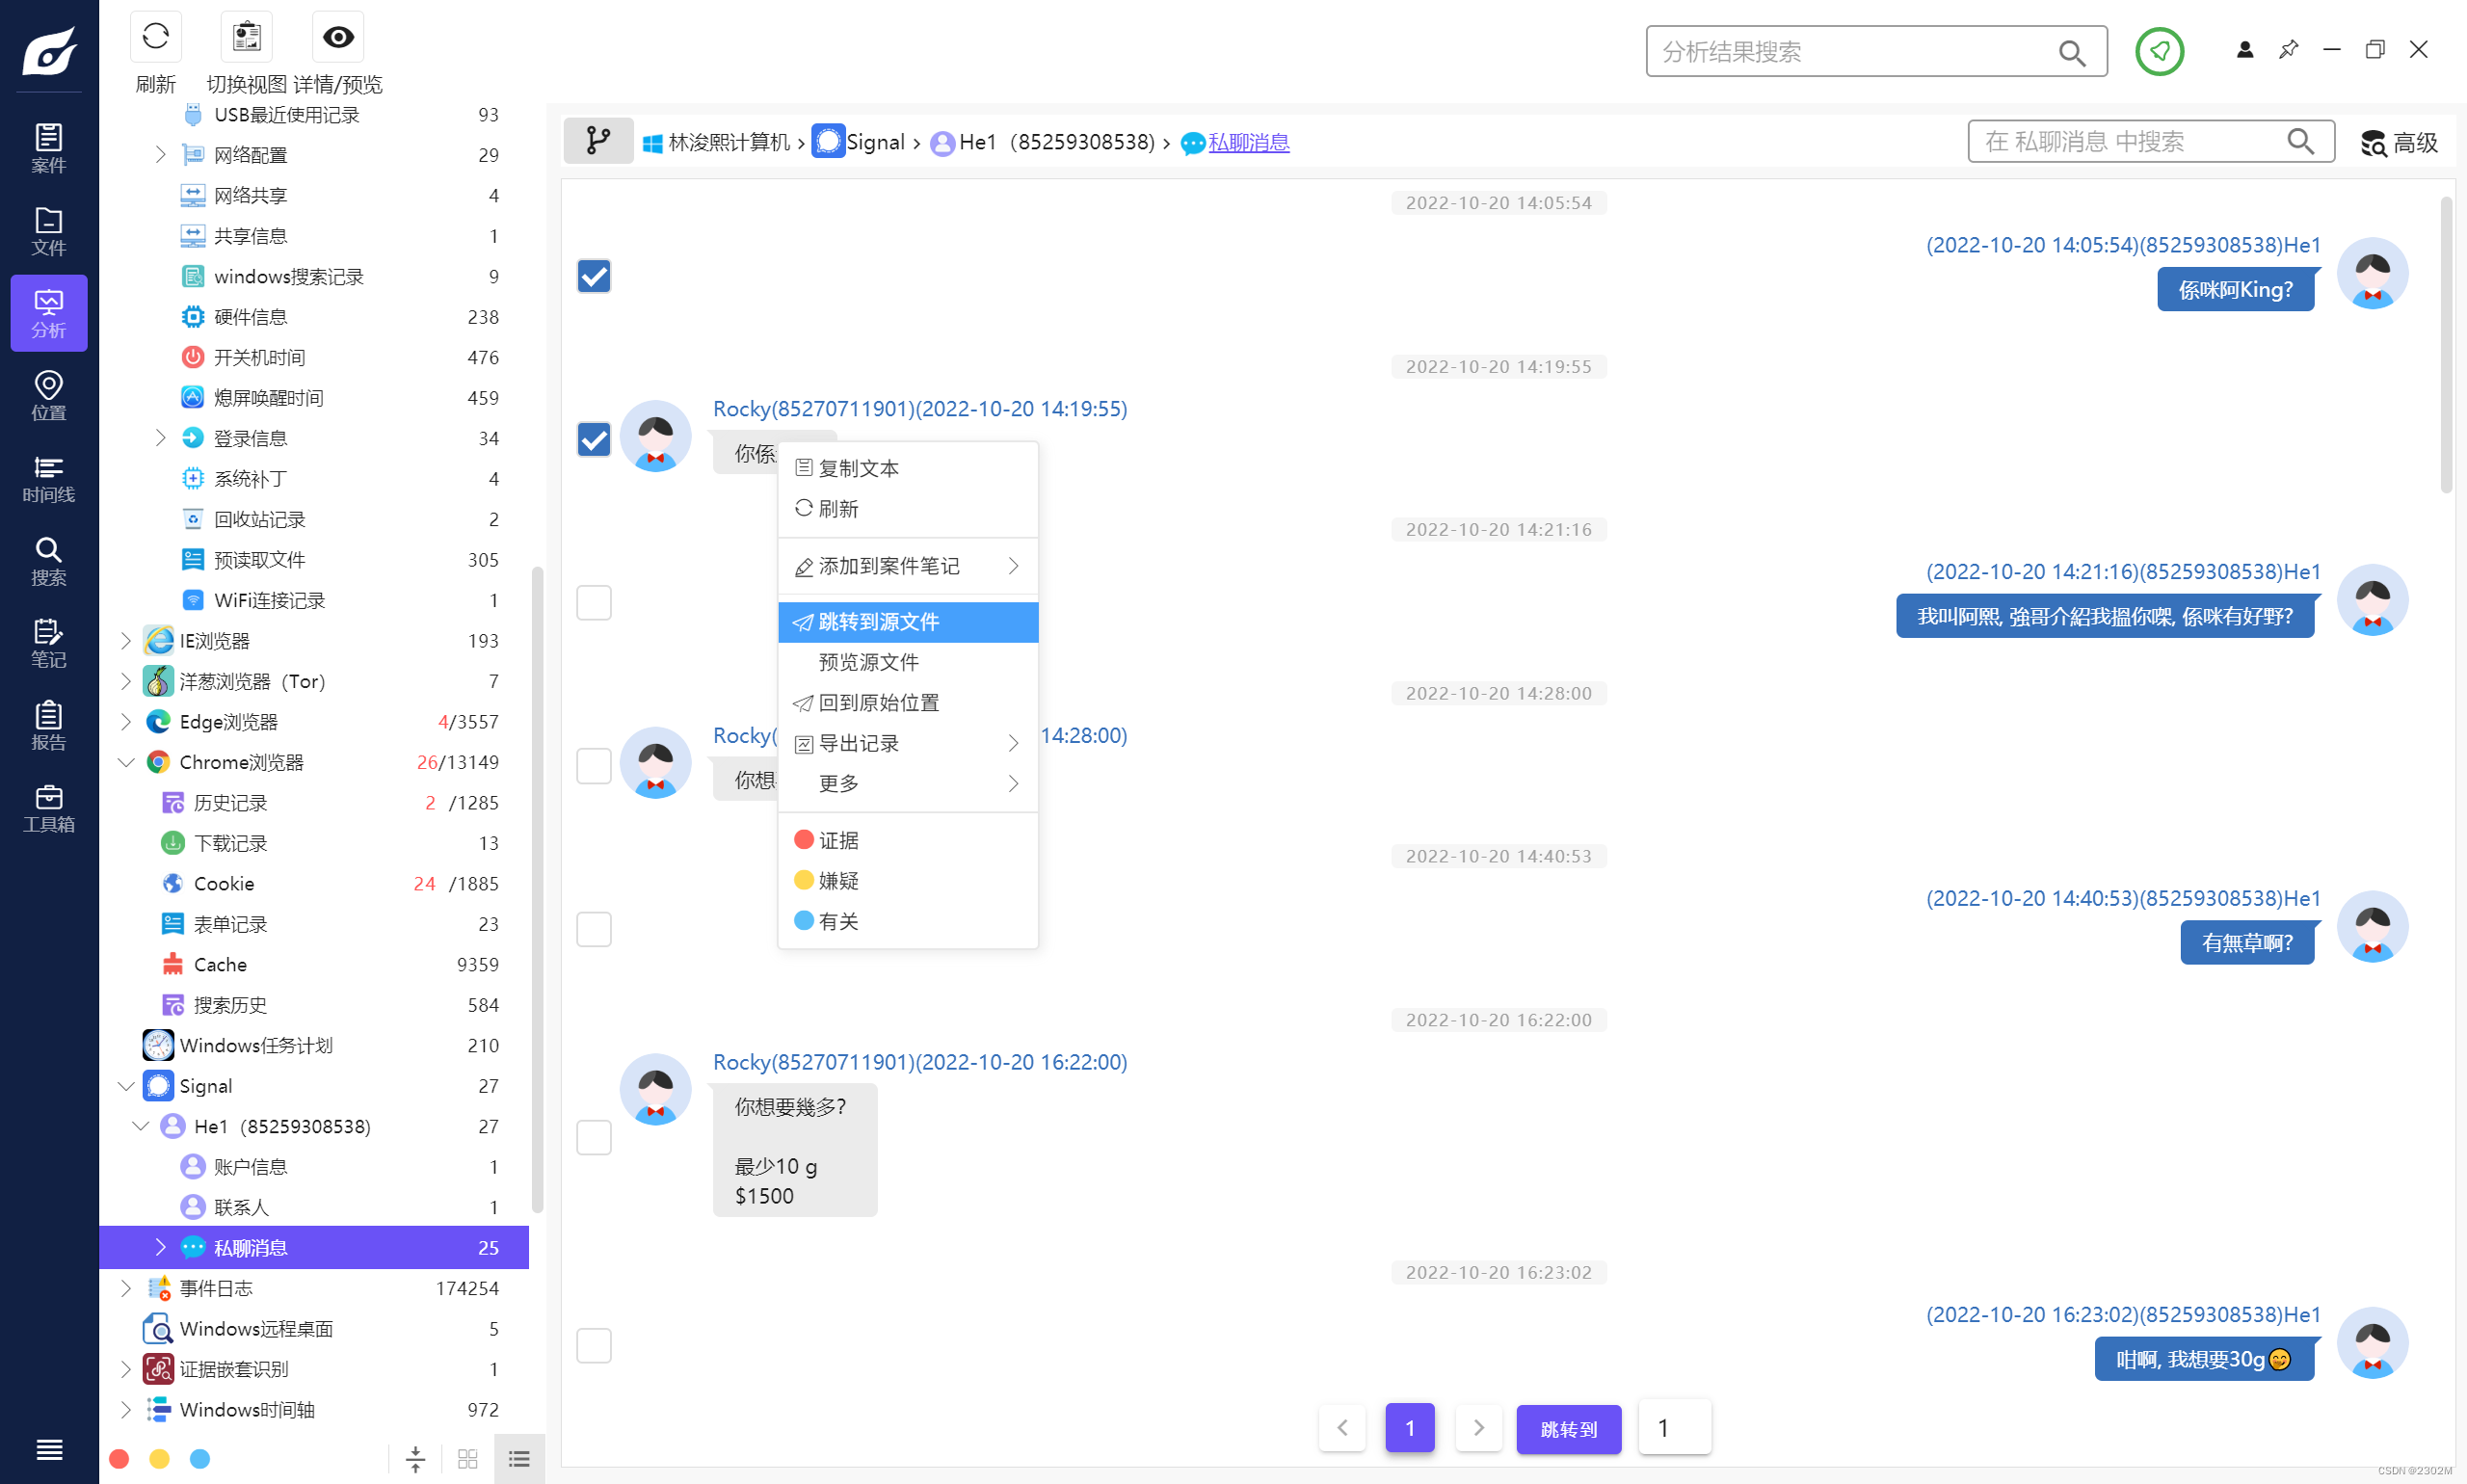Collapse the Chrome浏览器 tree node

coord(126,762)
